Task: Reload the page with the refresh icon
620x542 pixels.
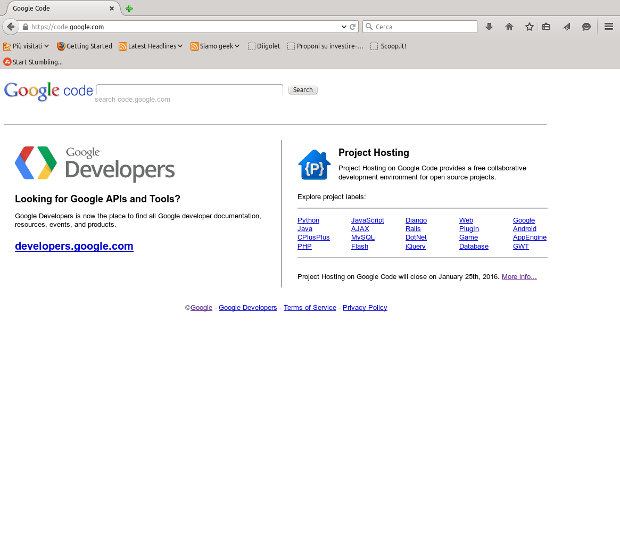Action: [353, 27]
